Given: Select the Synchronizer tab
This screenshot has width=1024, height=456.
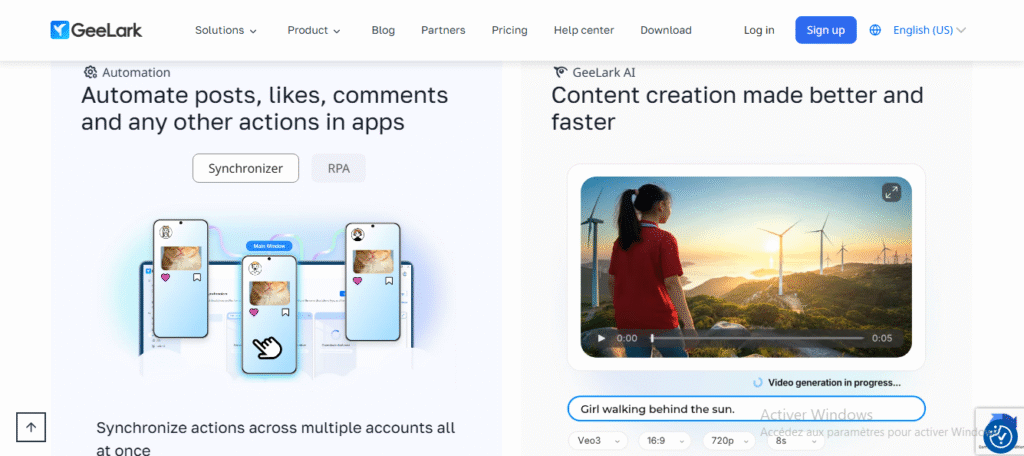Looking at the screenshot, I should pyautogui.click(x=245, y=168).
